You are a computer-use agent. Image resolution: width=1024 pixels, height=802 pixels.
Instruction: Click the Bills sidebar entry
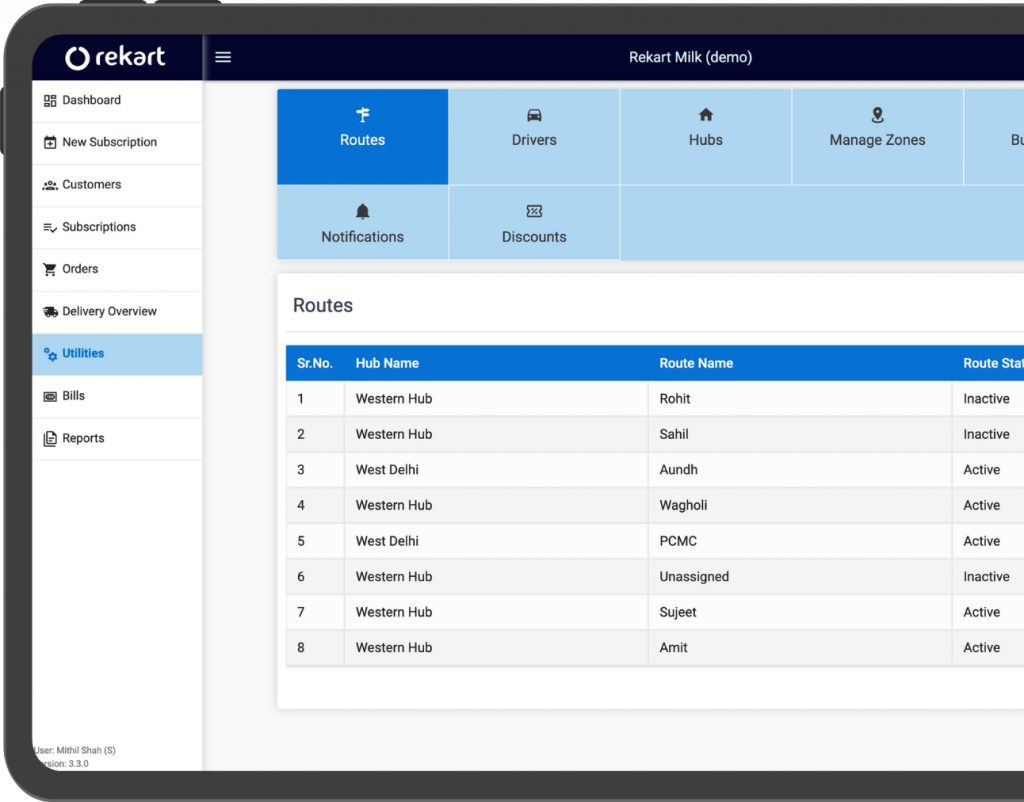tap(72, 396)
